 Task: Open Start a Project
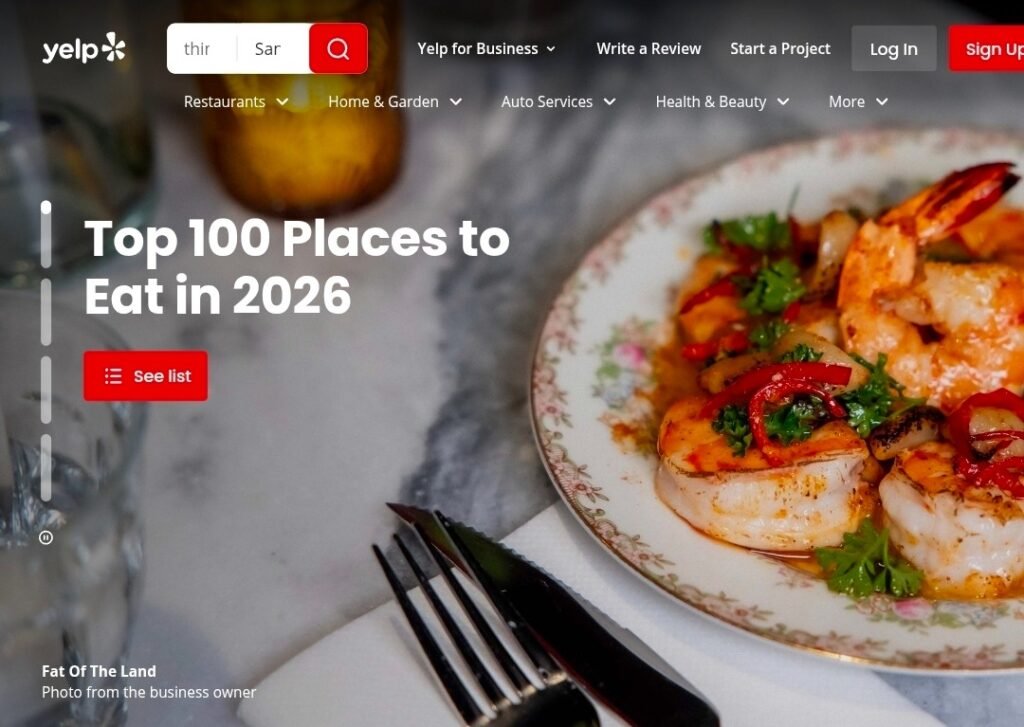(780, 49)
